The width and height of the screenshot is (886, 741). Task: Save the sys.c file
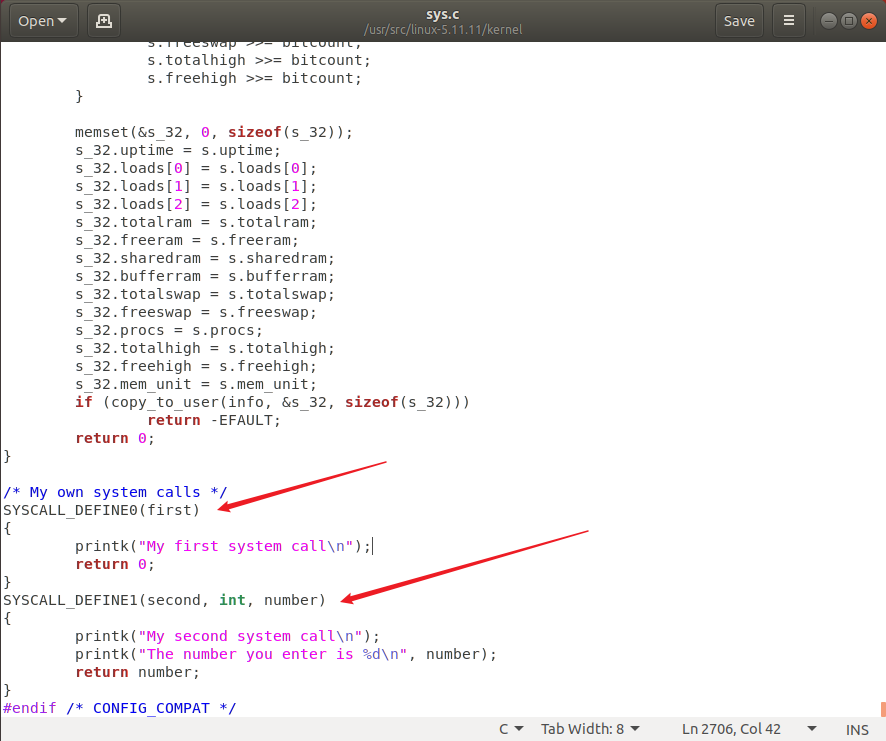tap(739, 21)
